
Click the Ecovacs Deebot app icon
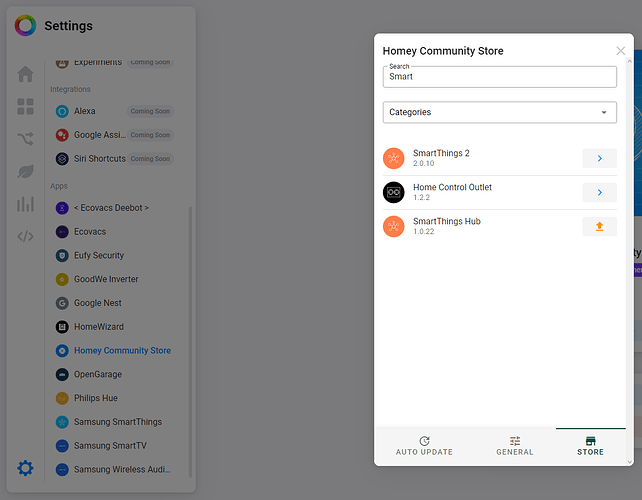pyautogui.click(x=62, y=208)
